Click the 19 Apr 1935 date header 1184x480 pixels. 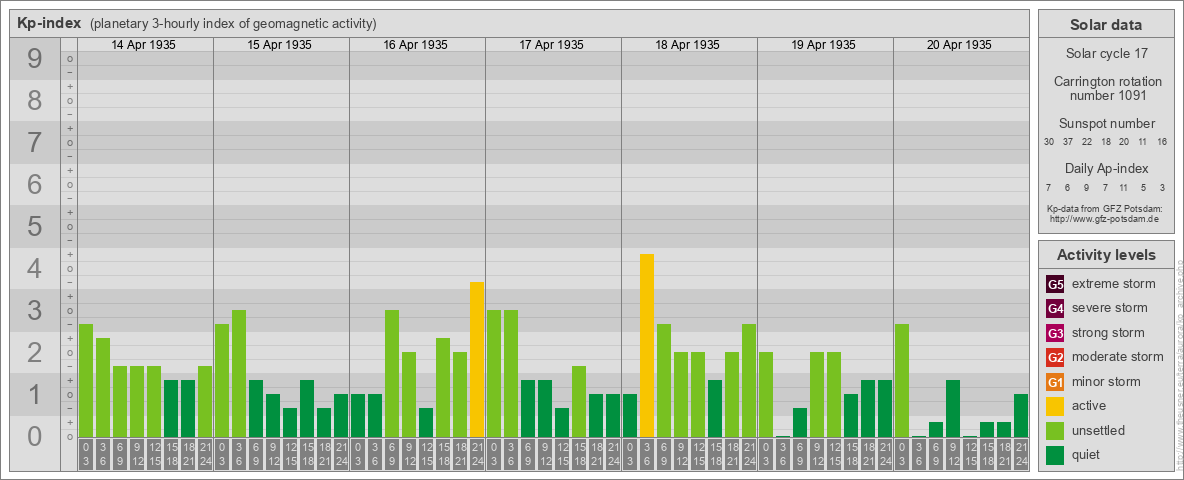tap(823, 45)
